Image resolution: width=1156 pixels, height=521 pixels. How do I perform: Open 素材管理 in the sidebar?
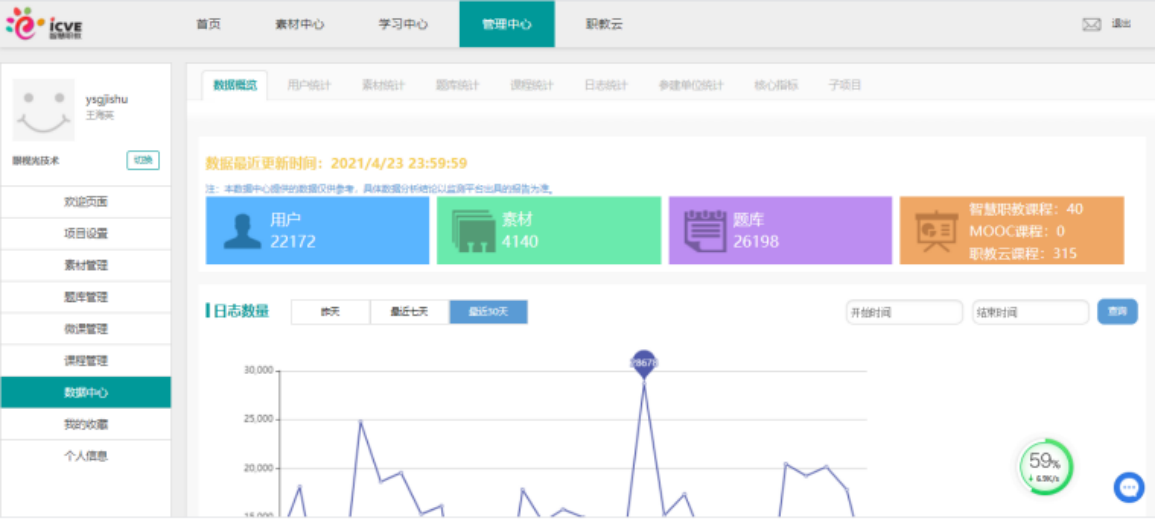click(86, 265)
